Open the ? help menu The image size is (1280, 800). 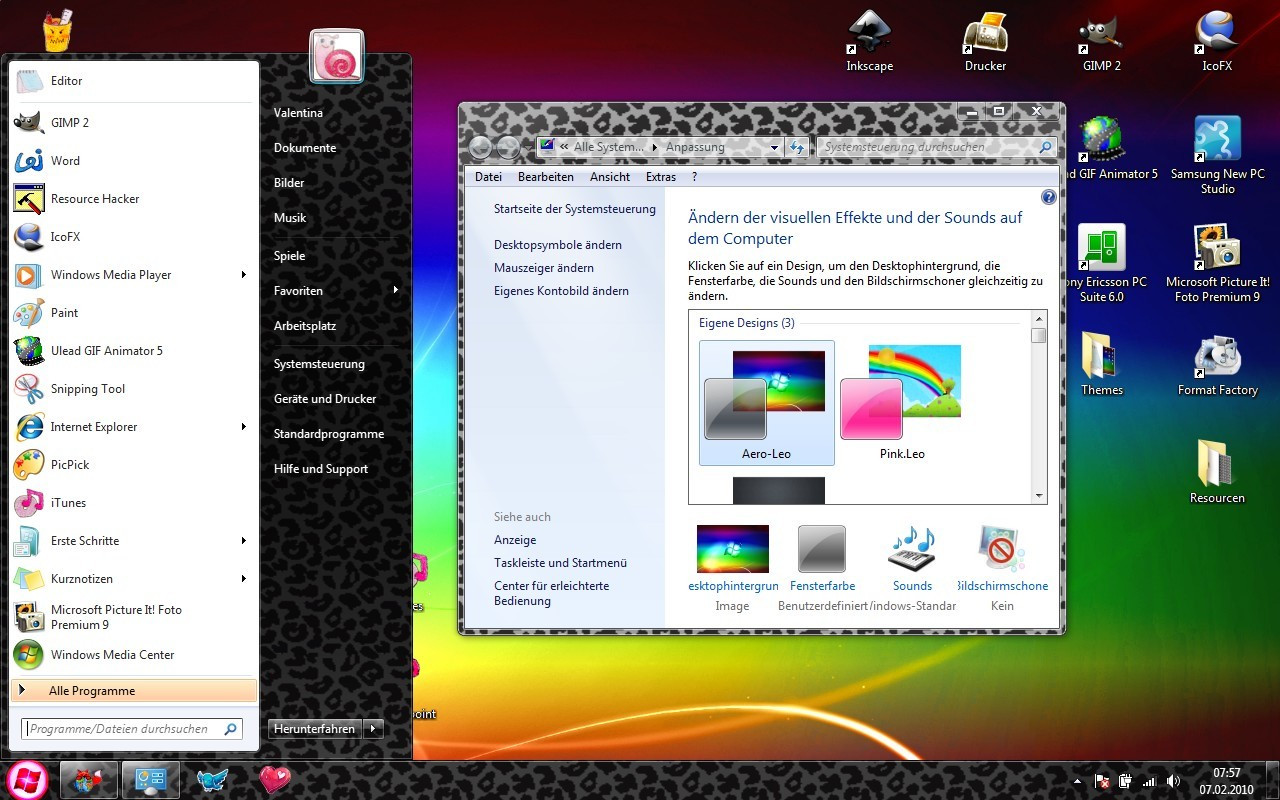coord(694,177)
